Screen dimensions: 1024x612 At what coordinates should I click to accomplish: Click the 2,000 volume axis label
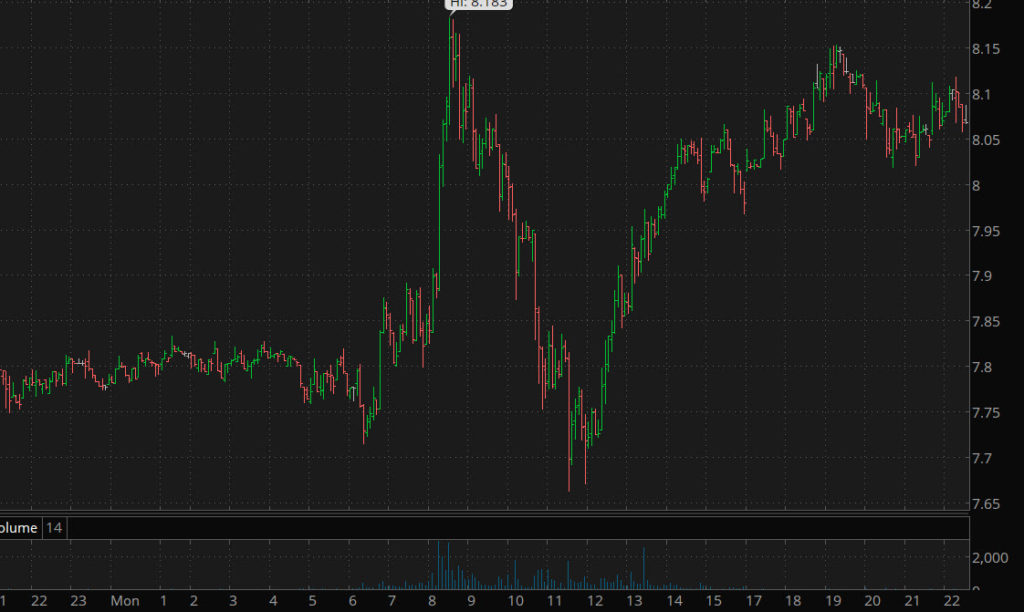[989, 556]
